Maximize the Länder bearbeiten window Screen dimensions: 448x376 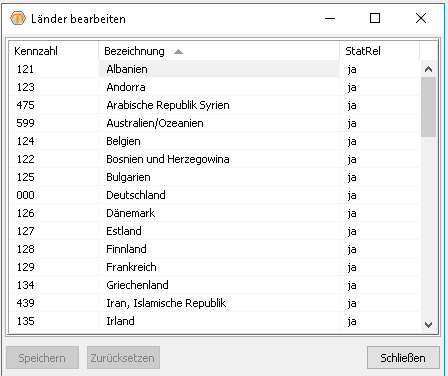coord(375,18)
